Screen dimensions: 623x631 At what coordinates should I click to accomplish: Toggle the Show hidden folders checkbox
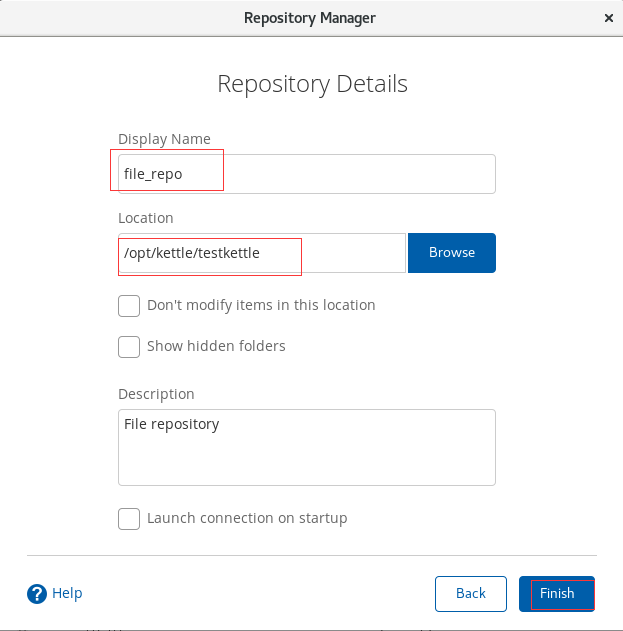click(129, 347)
